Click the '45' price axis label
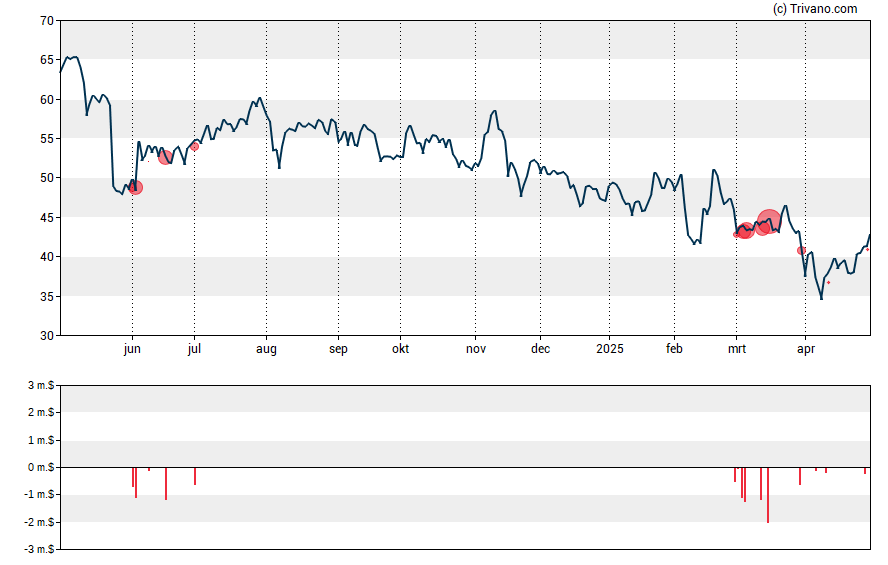This screenshot has height=565, width=888. click(x=47, y=217)
